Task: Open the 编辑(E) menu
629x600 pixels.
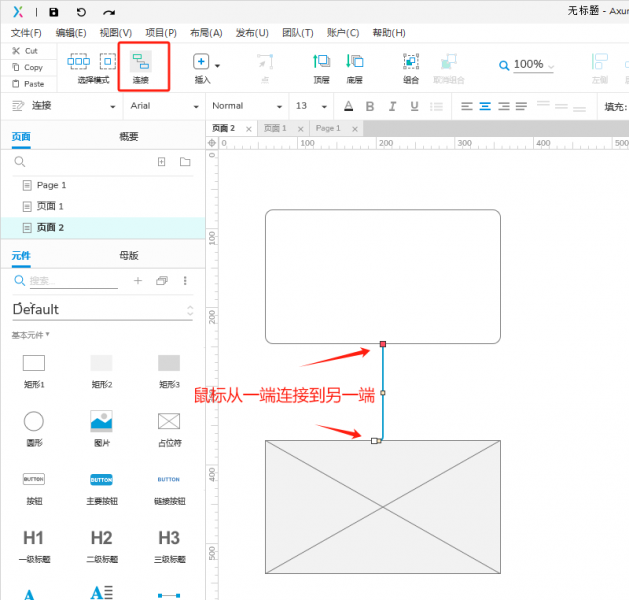Action: tap(71, 33)
